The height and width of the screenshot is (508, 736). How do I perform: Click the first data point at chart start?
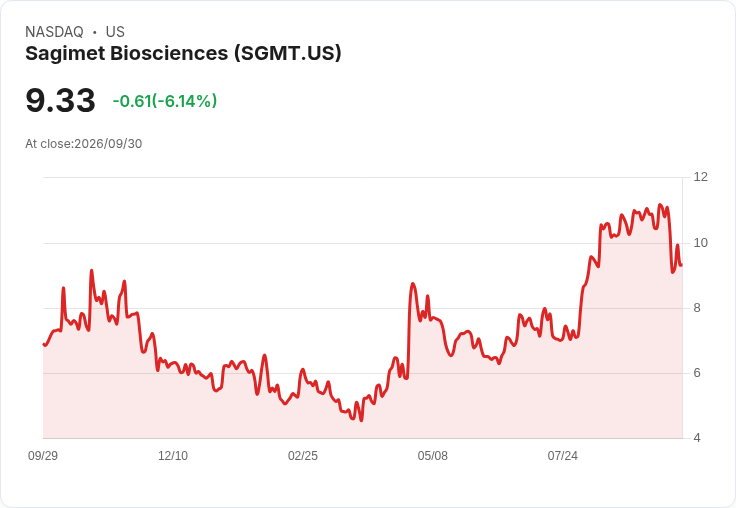point(44,344)
